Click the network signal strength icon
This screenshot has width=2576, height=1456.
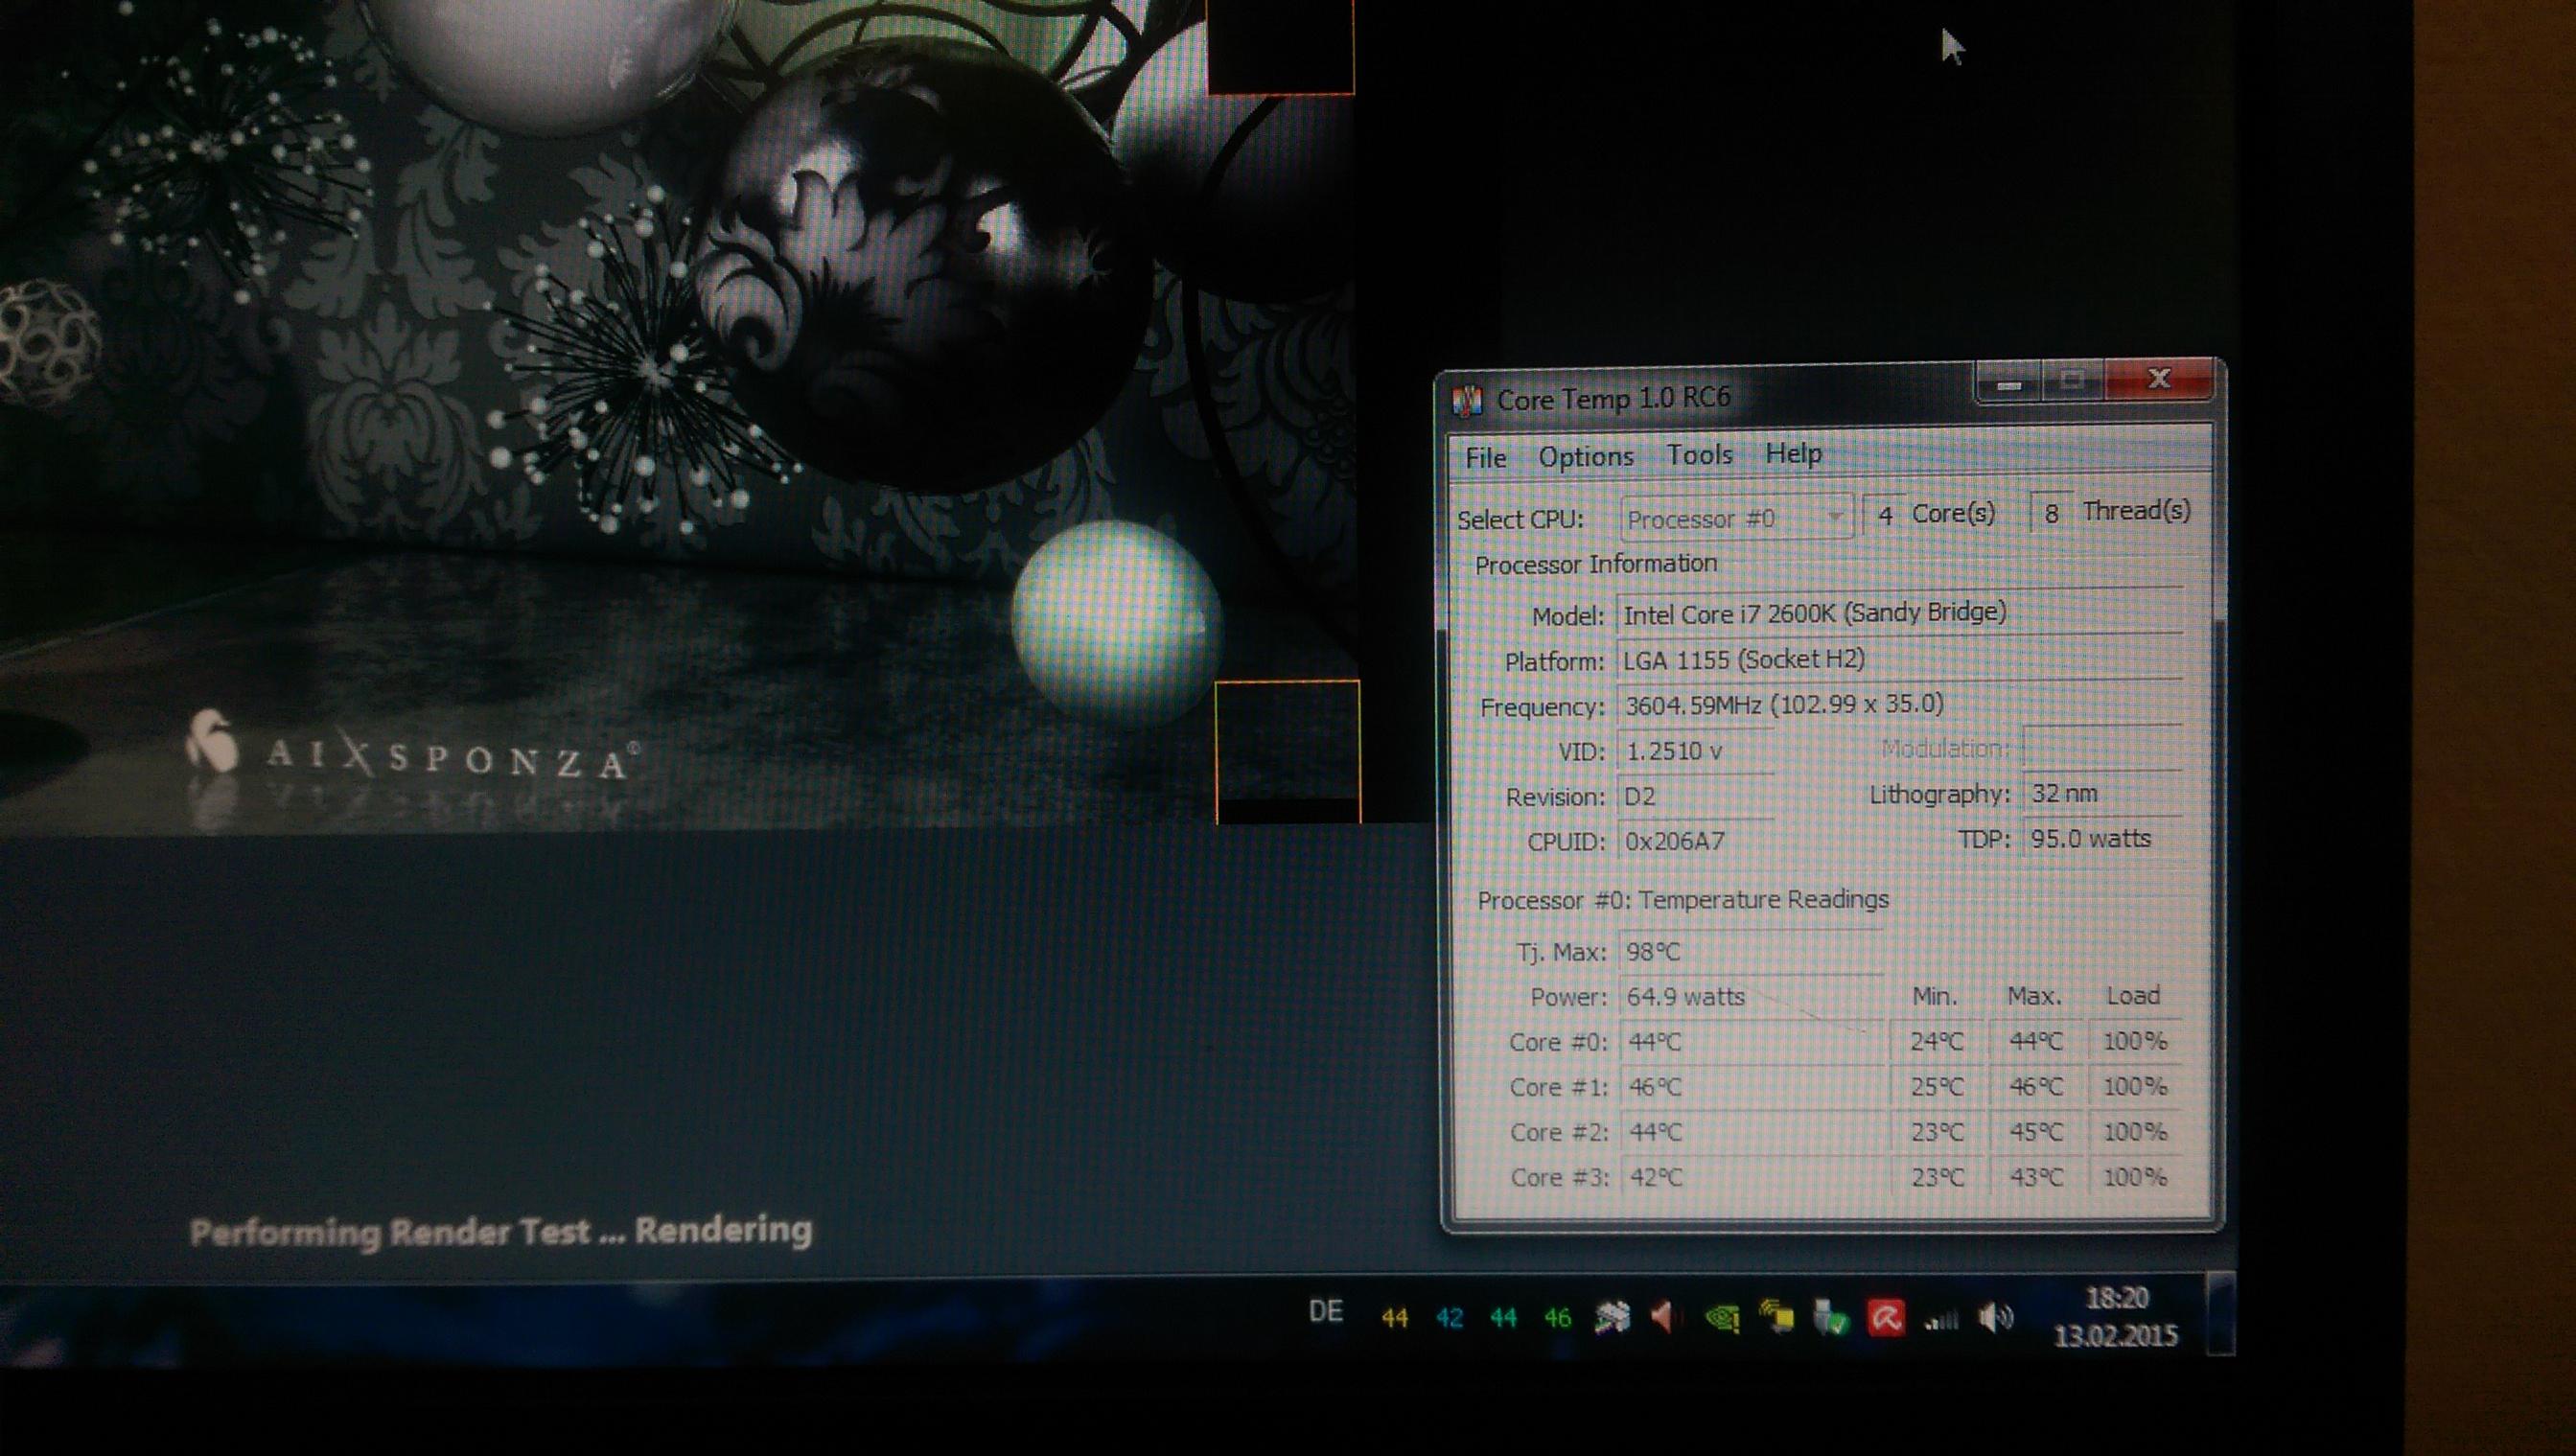click(x=1940, y=1320)
